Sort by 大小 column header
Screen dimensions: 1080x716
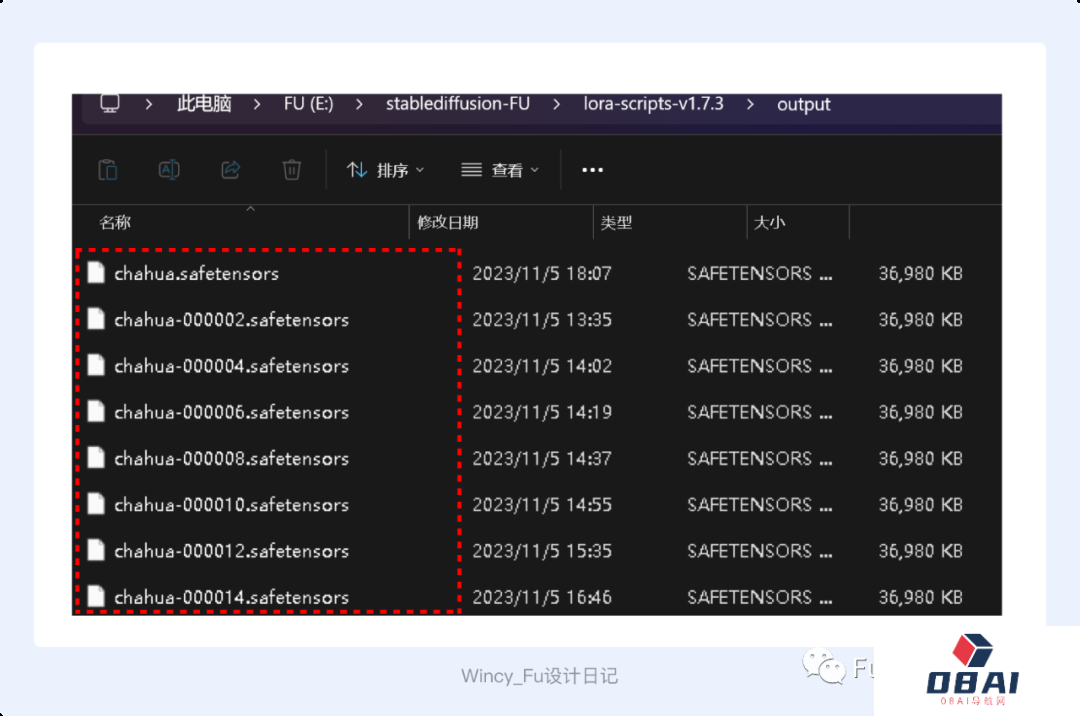(x=769, y=223)
